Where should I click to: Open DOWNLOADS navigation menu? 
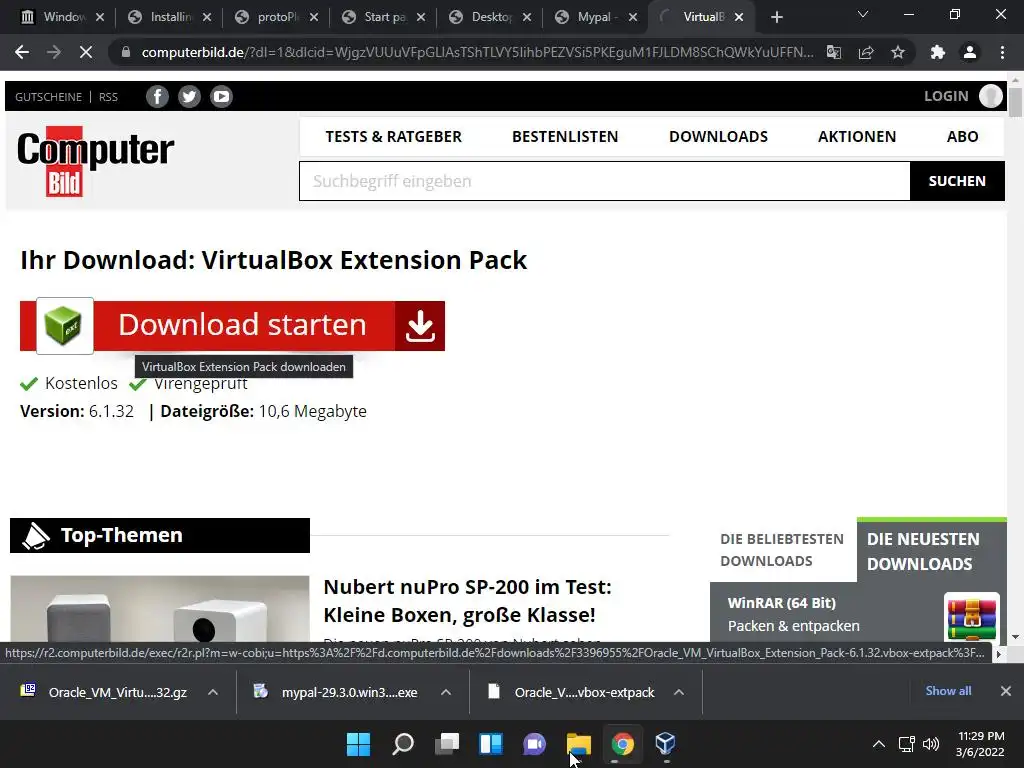pyautogui.click(x=718, y=136)
